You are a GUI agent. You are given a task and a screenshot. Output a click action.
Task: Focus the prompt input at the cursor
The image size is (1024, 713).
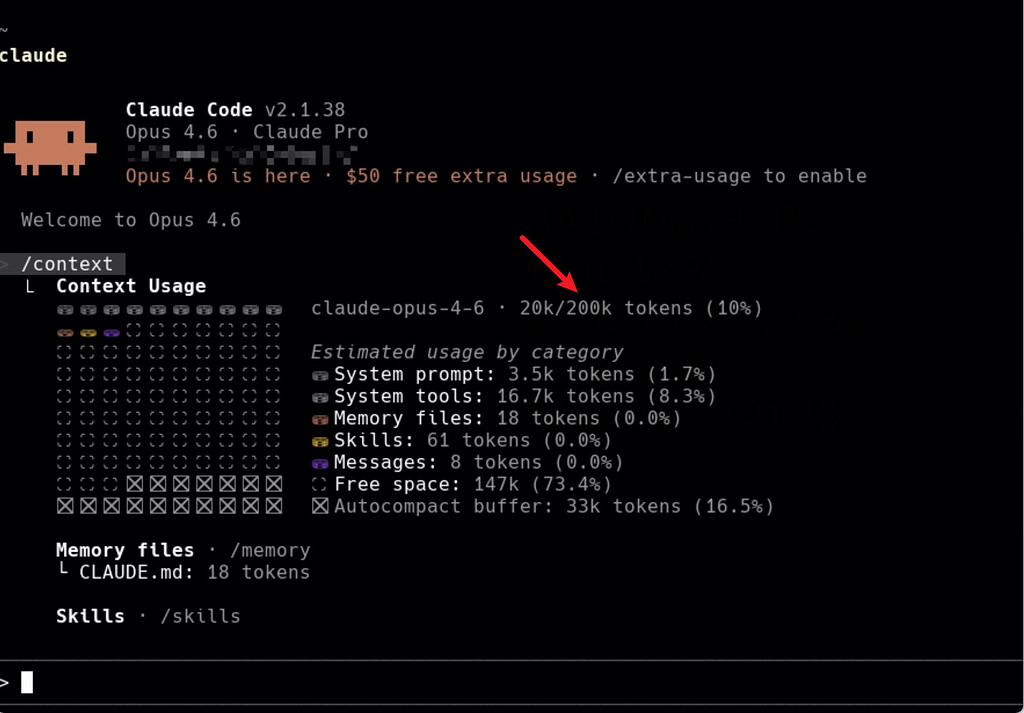click(512, 683)
